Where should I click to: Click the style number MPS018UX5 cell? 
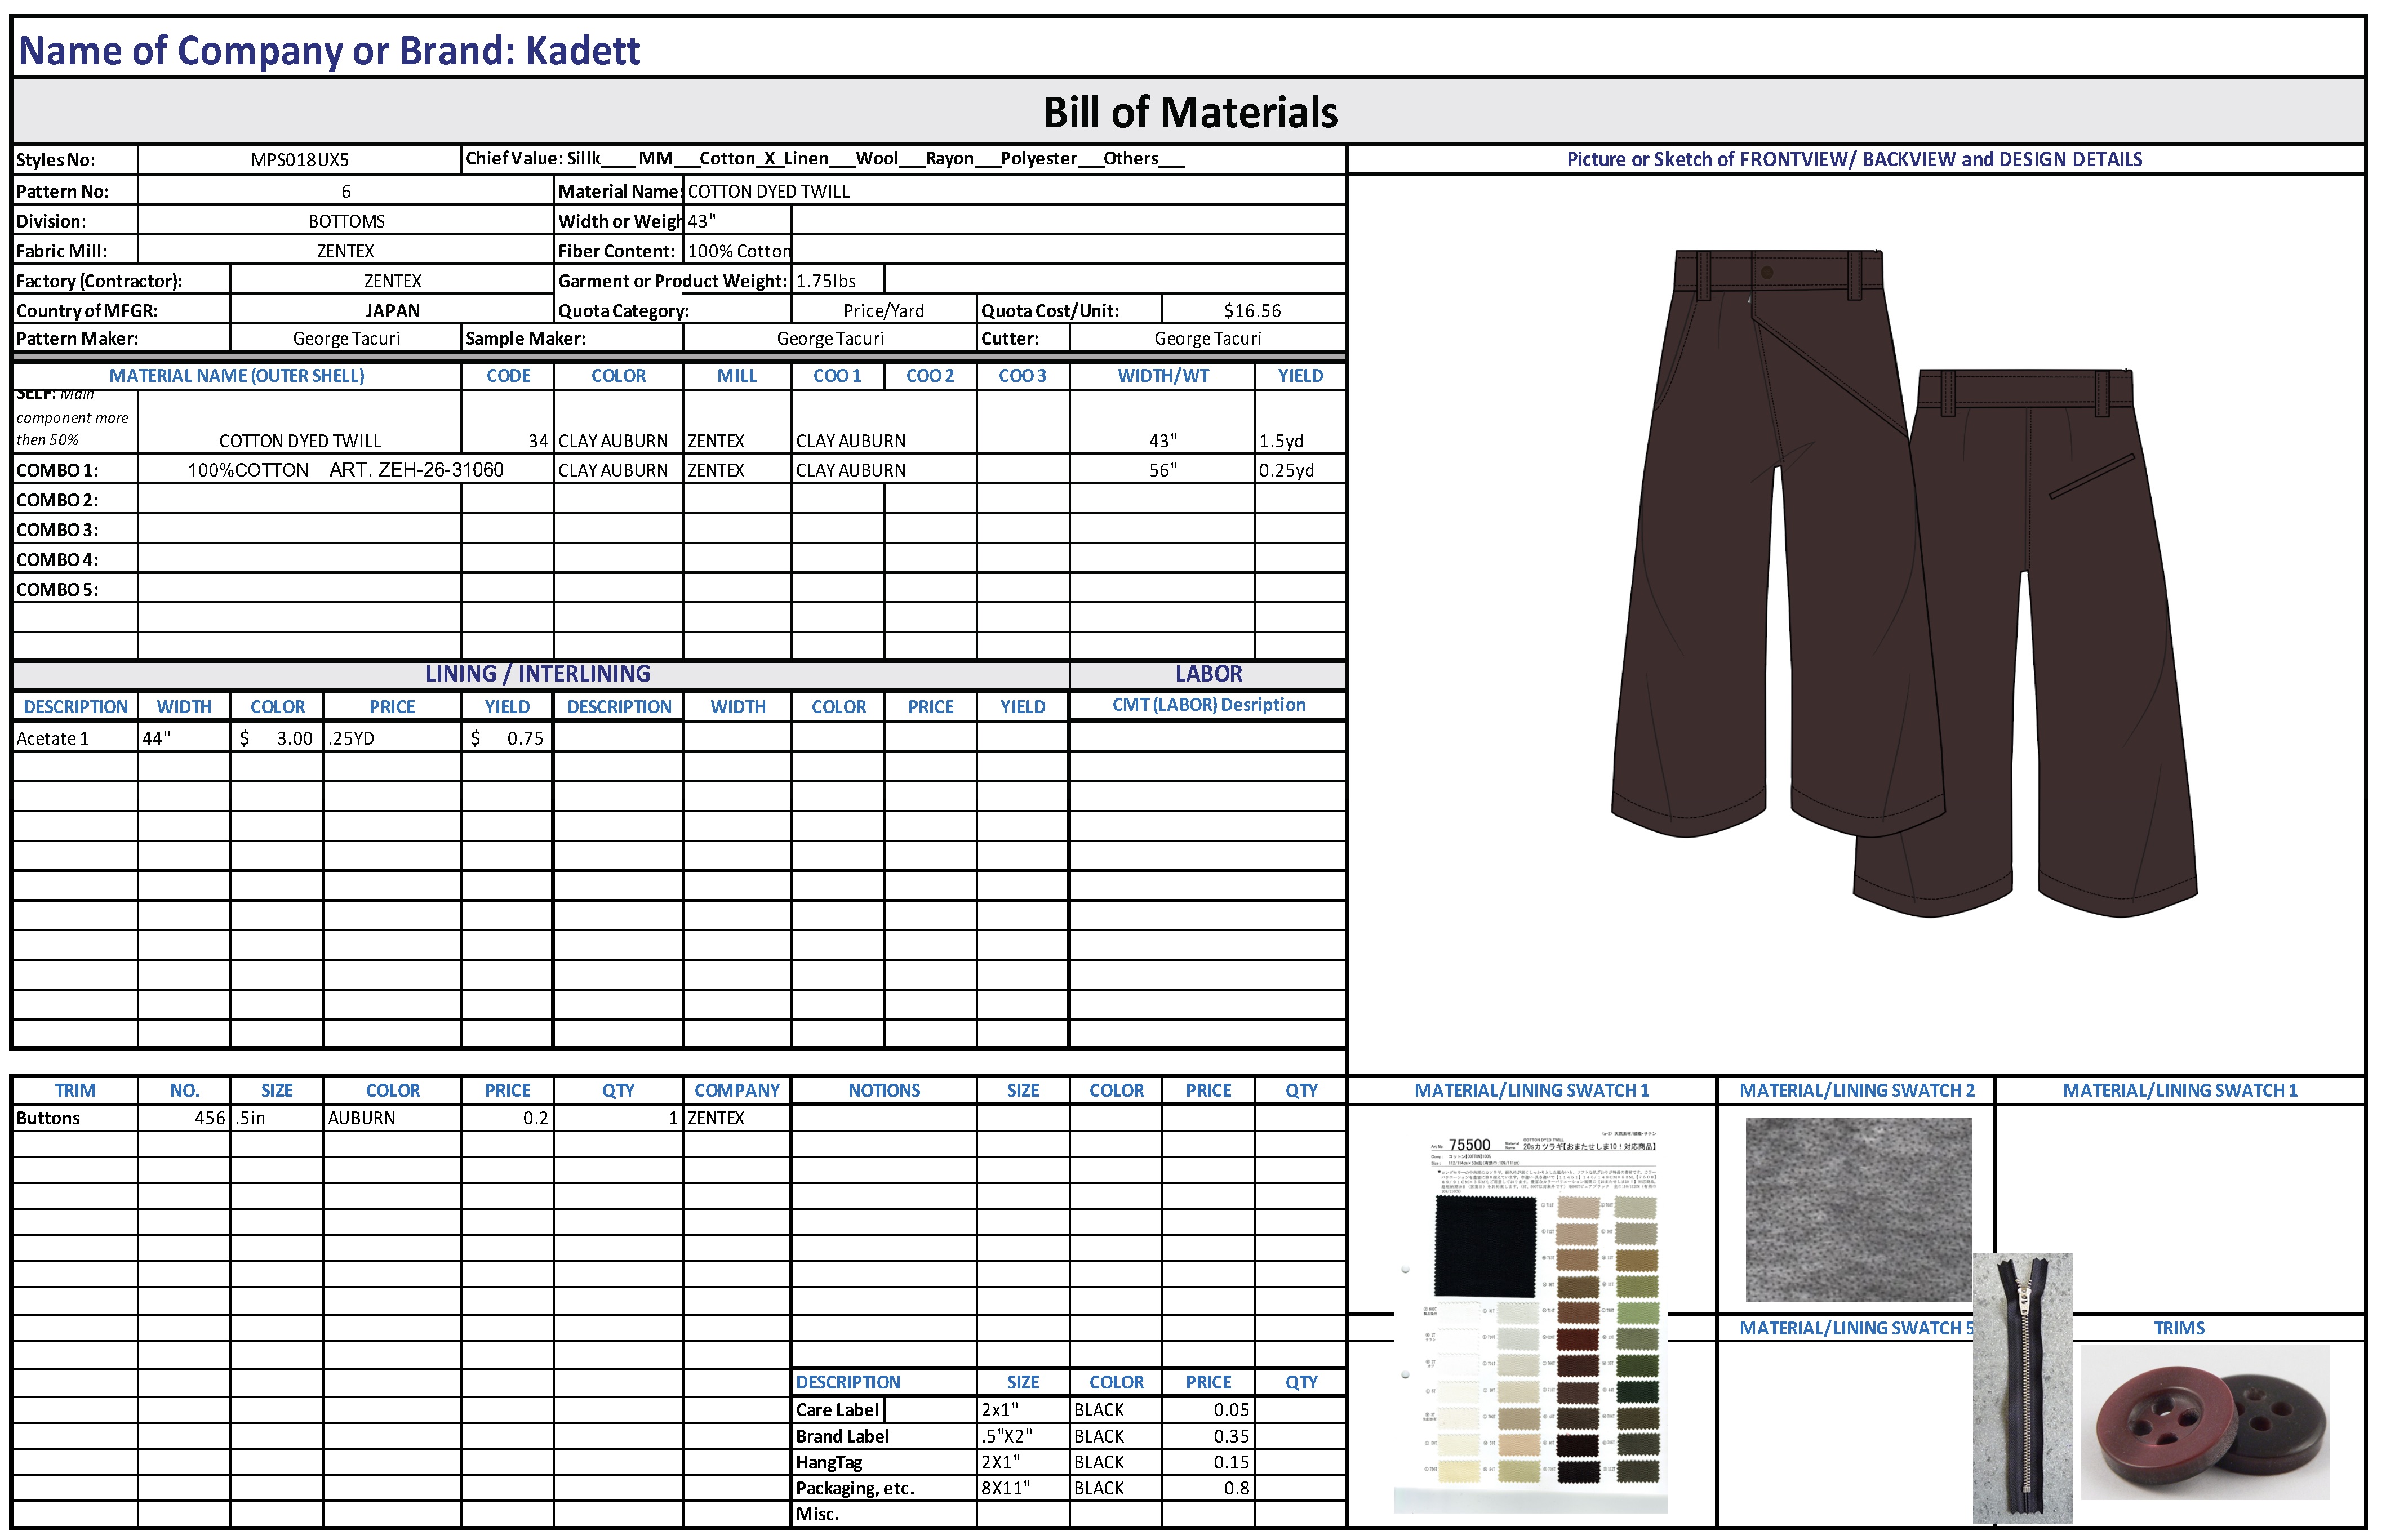(300, 160)
